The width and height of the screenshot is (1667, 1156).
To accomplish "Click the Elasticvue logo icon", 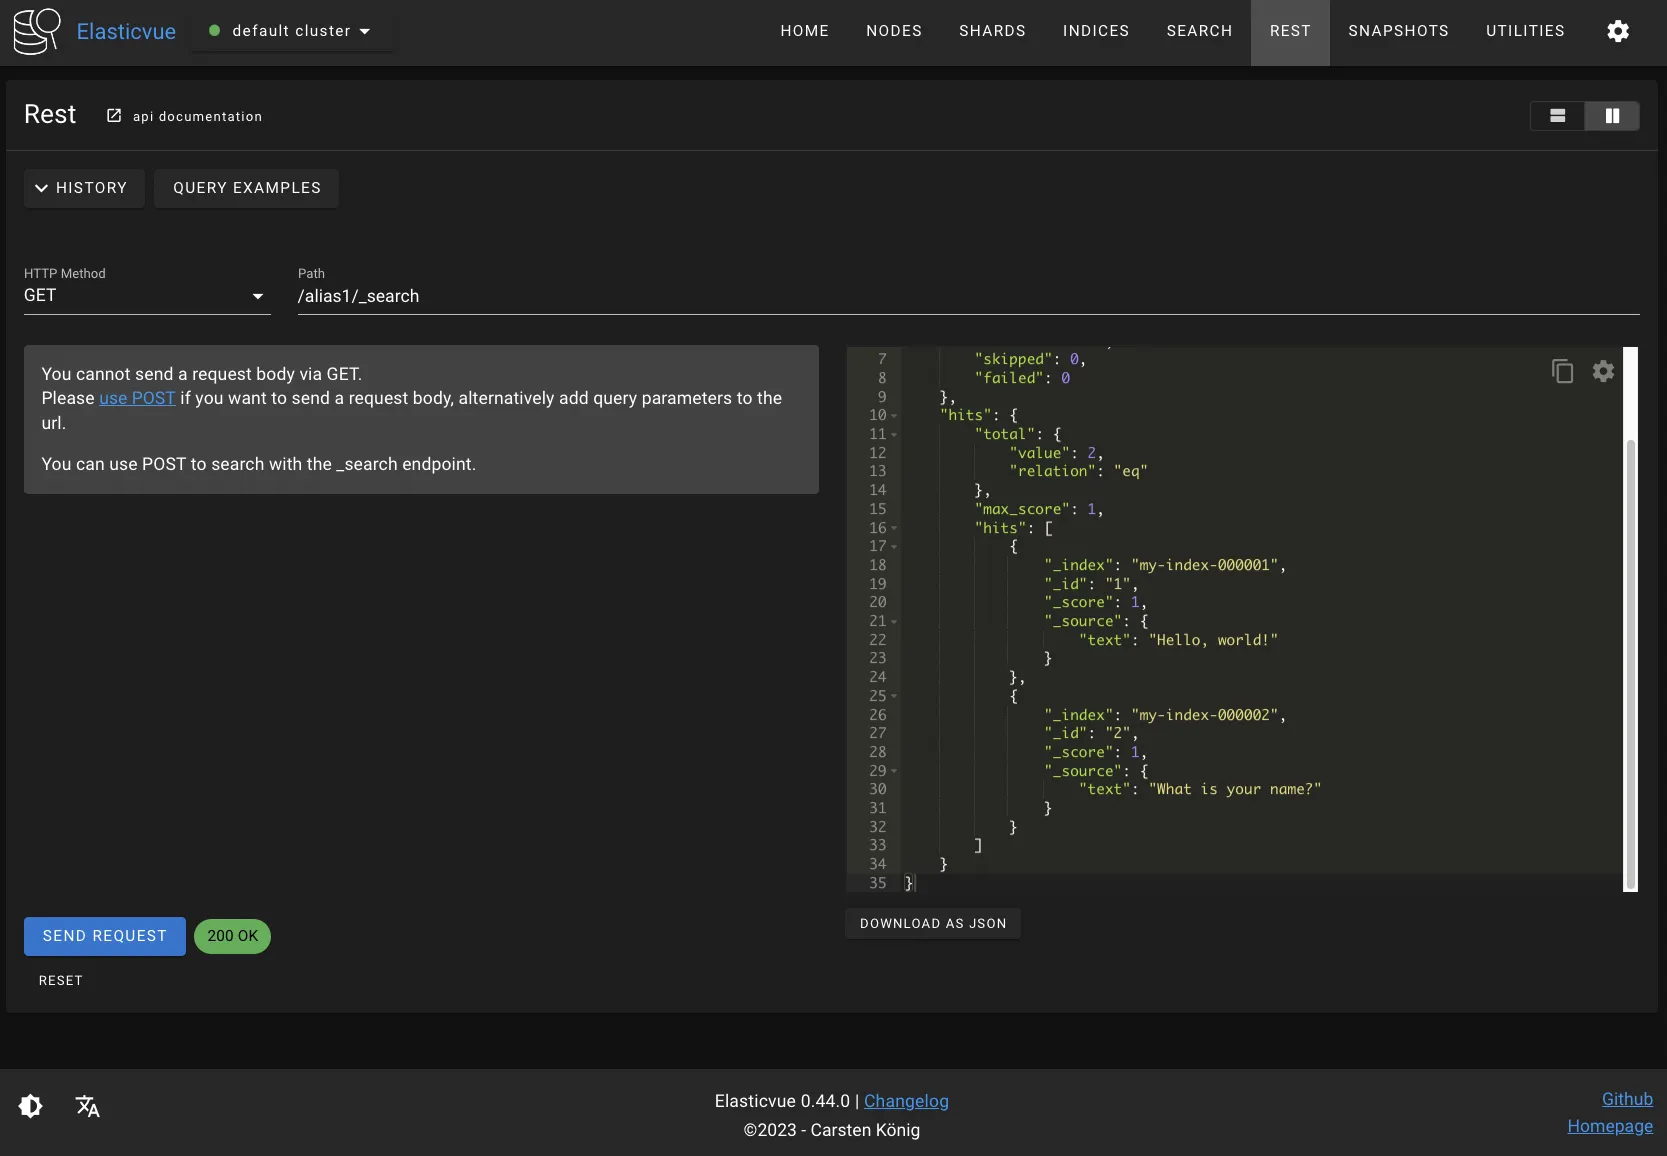I will [37, 31].
